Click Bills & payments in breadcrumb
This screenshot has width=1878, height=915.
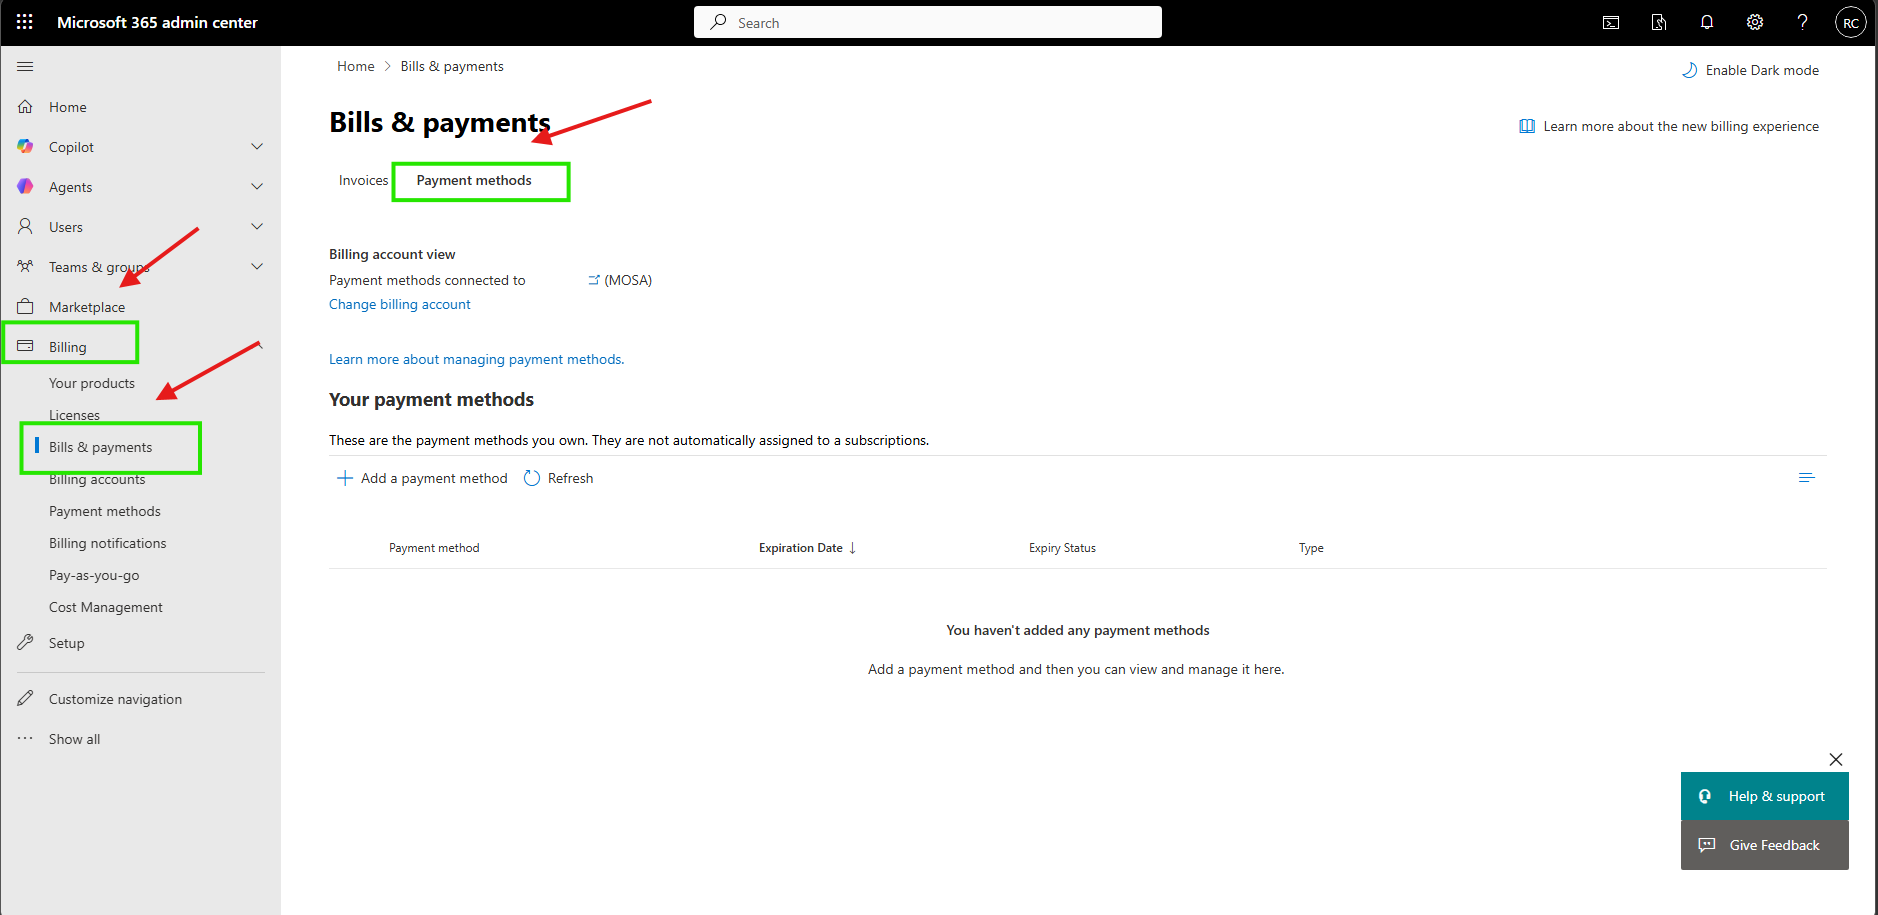click(452, 66)
